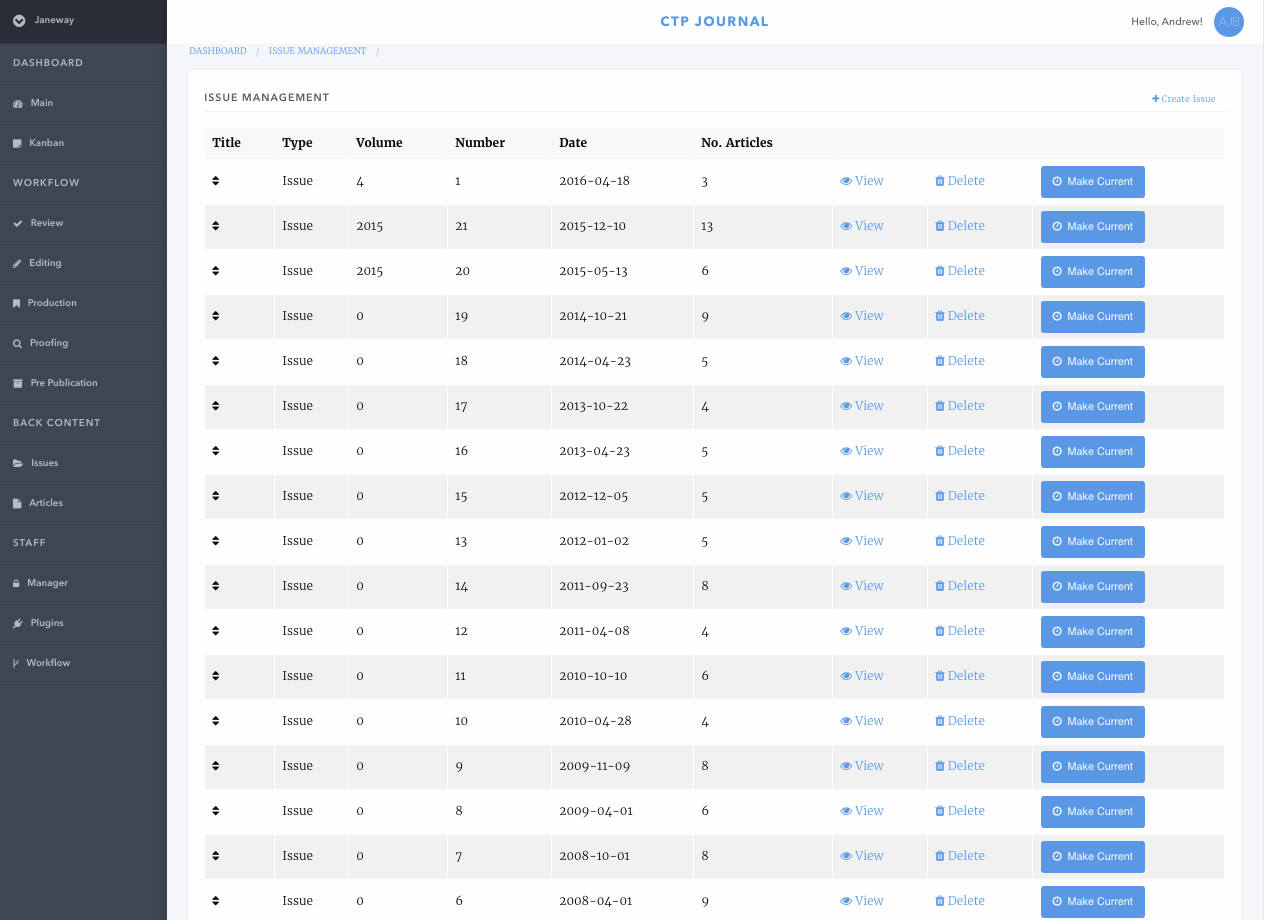View issue number 19
1264x920 pixels.
click(862, 316)
